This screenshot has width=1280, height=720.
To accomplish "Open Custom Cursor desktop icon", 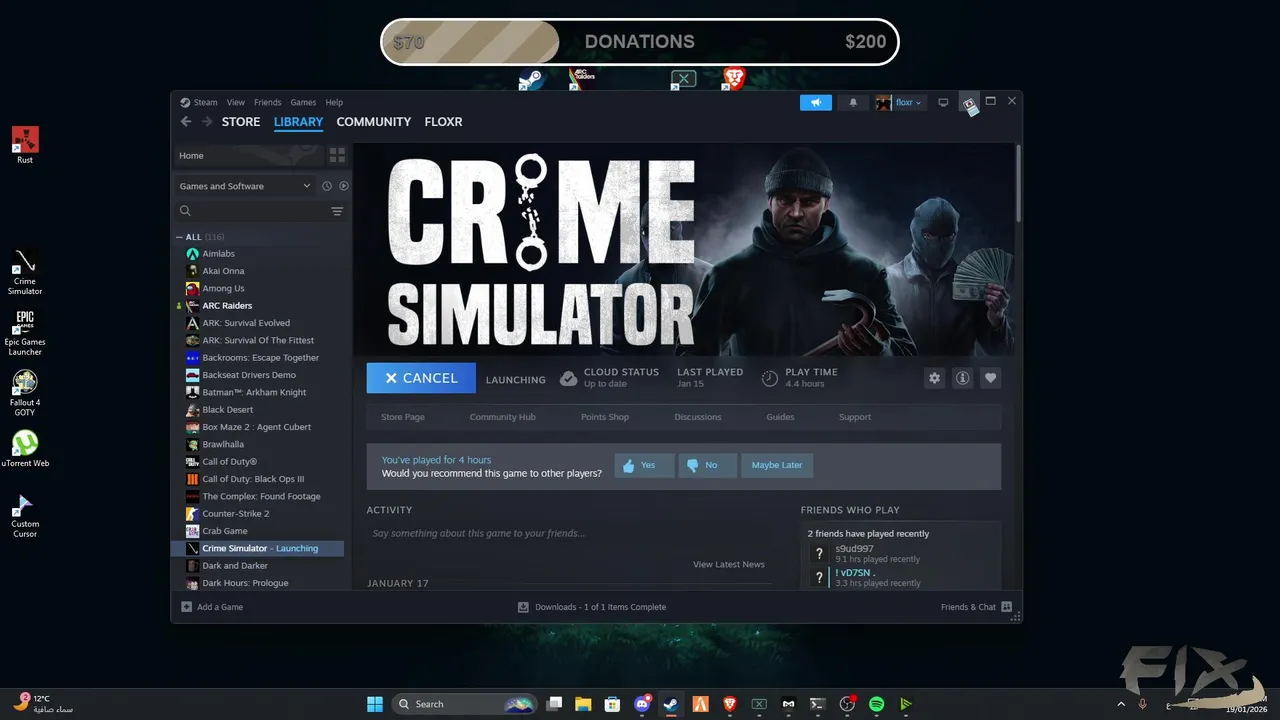I will pyautogui.click(x=25, y=515).
